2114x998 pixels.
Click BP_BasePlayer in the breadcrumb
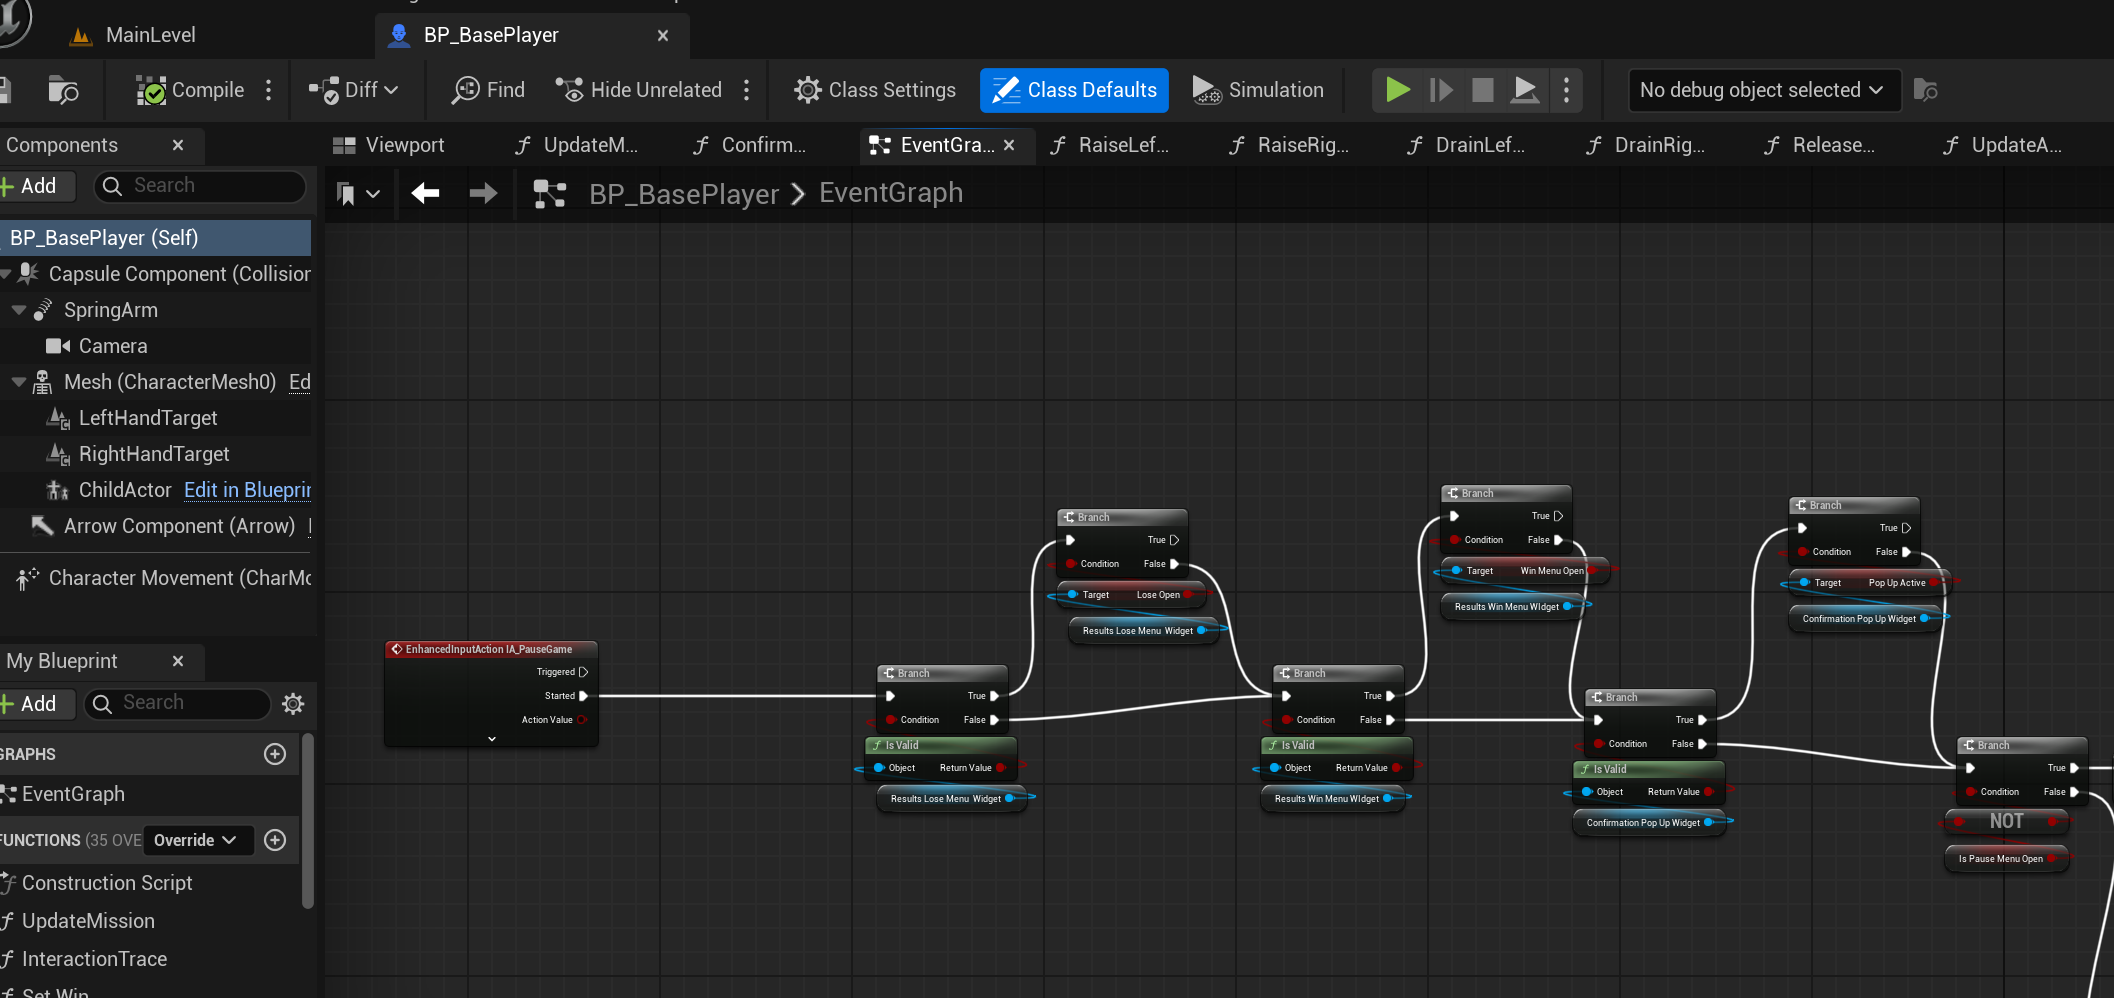(x=684, y=193)
